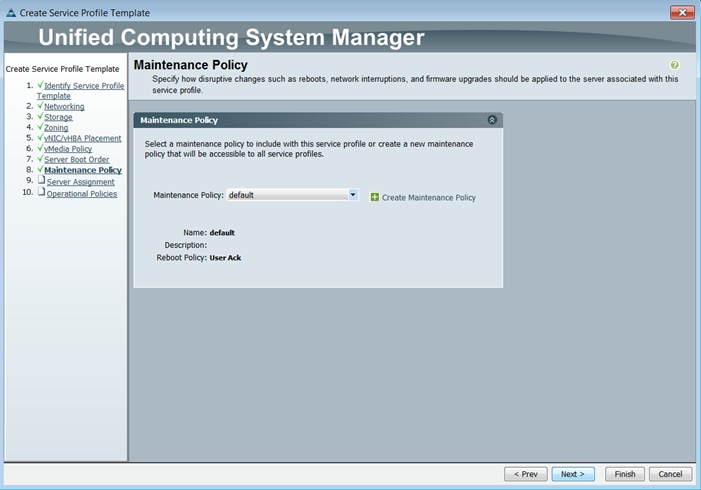Click the Name value default
The height and width of the screenshot is (490, 701).
pyautogui.click(x=222, y=233)
